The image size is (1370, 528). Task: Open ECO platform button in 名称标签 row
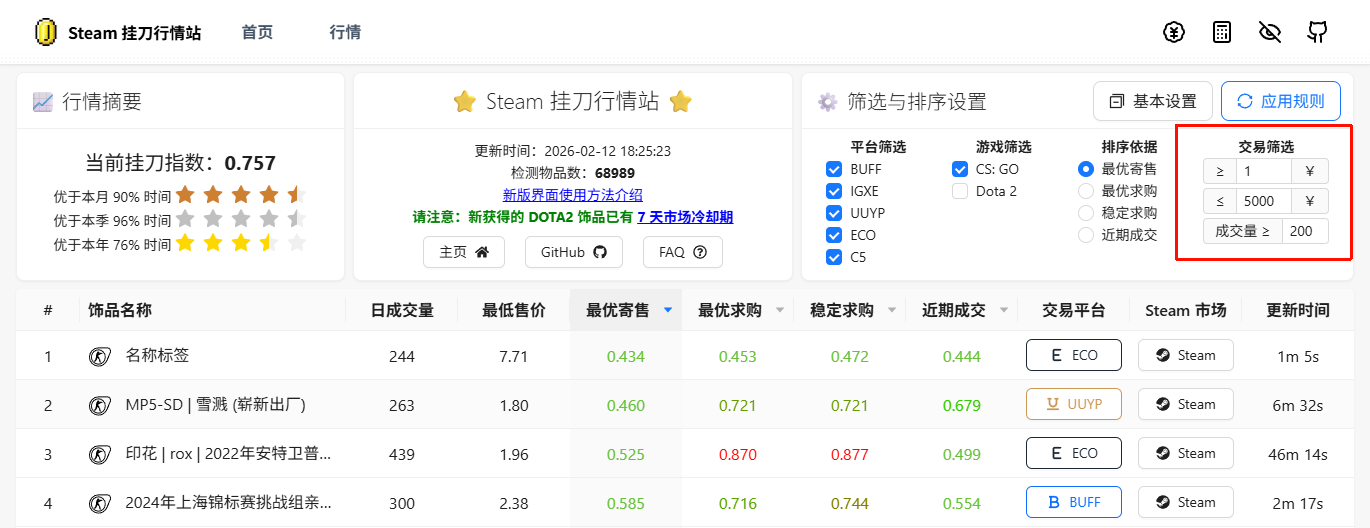(1074, 355)
